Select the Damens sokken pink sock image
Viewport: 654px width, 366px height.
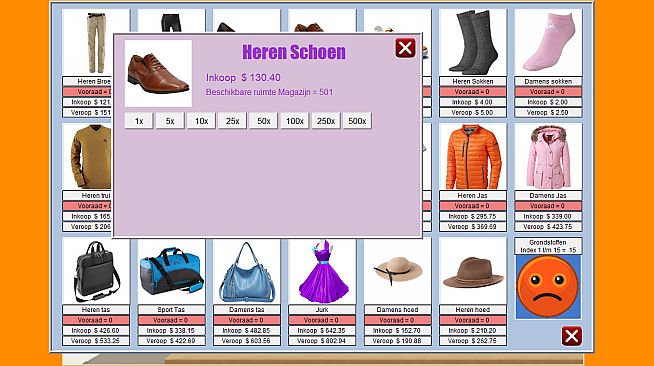[548, 42]
